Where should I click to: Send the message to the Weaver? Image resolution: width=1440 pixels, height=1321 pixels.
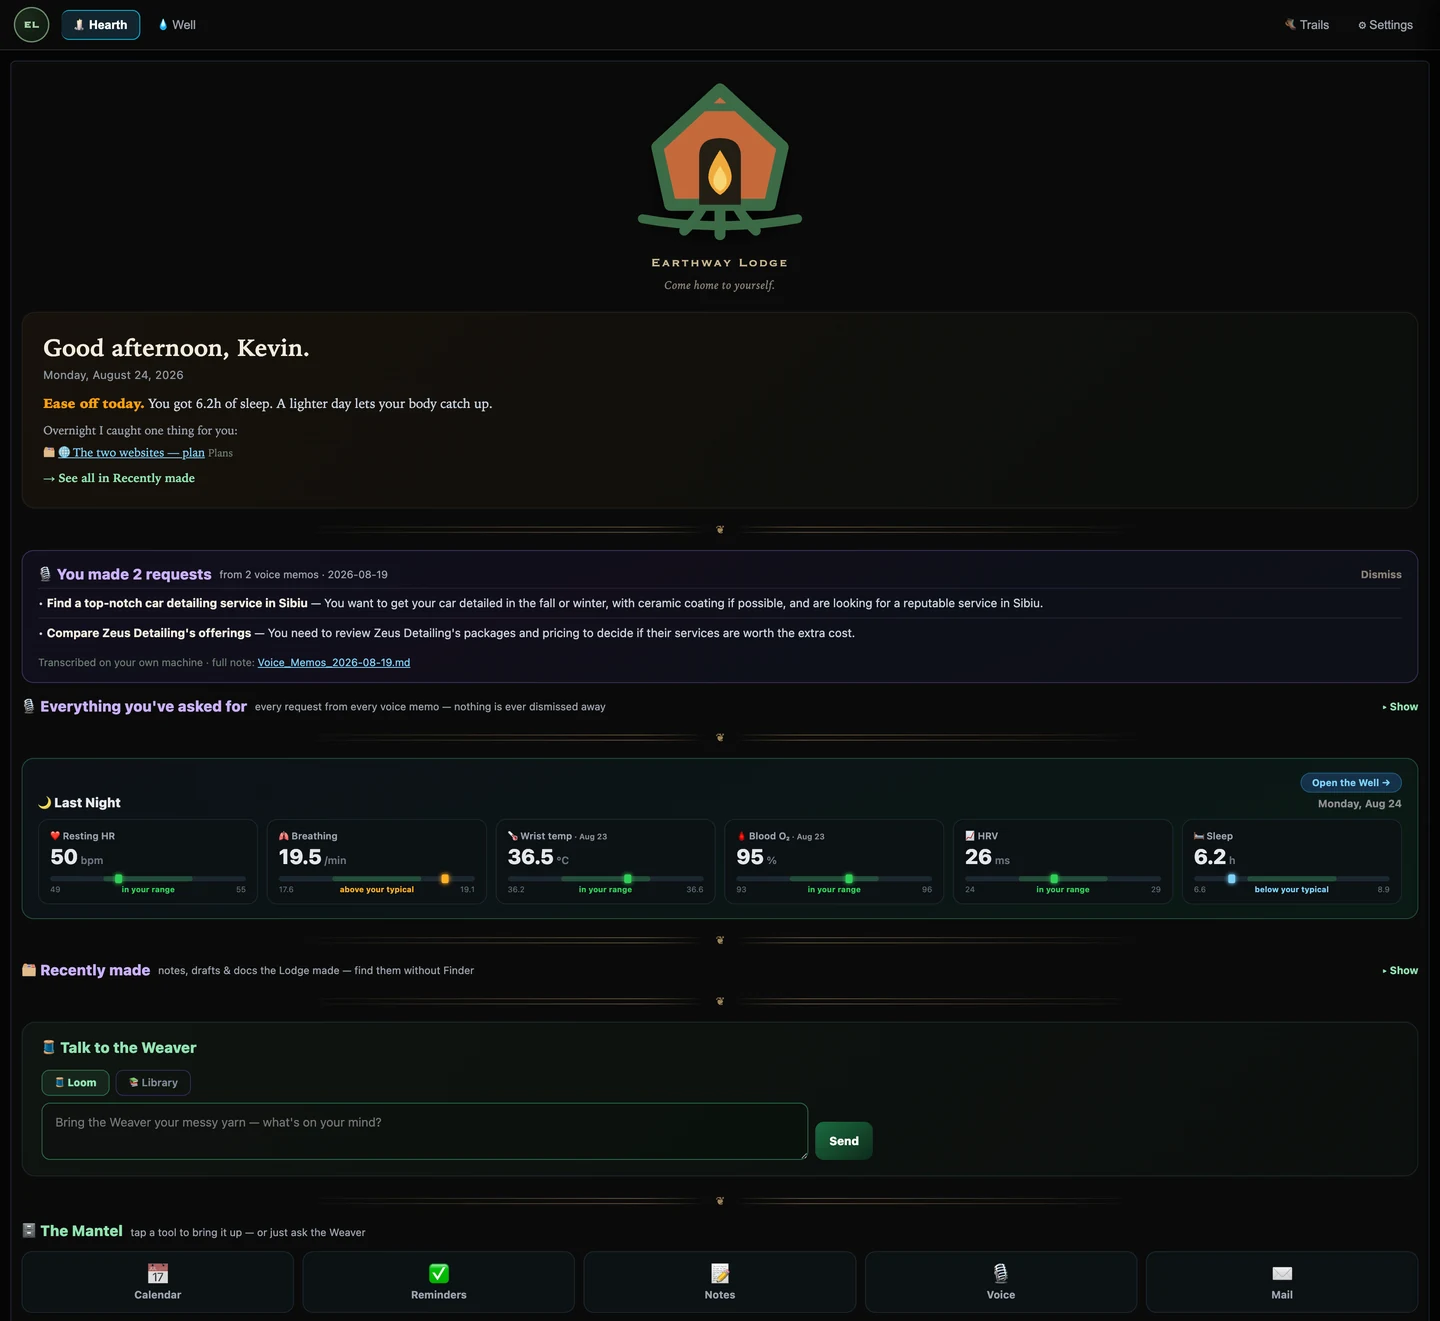pos(844,1141)
